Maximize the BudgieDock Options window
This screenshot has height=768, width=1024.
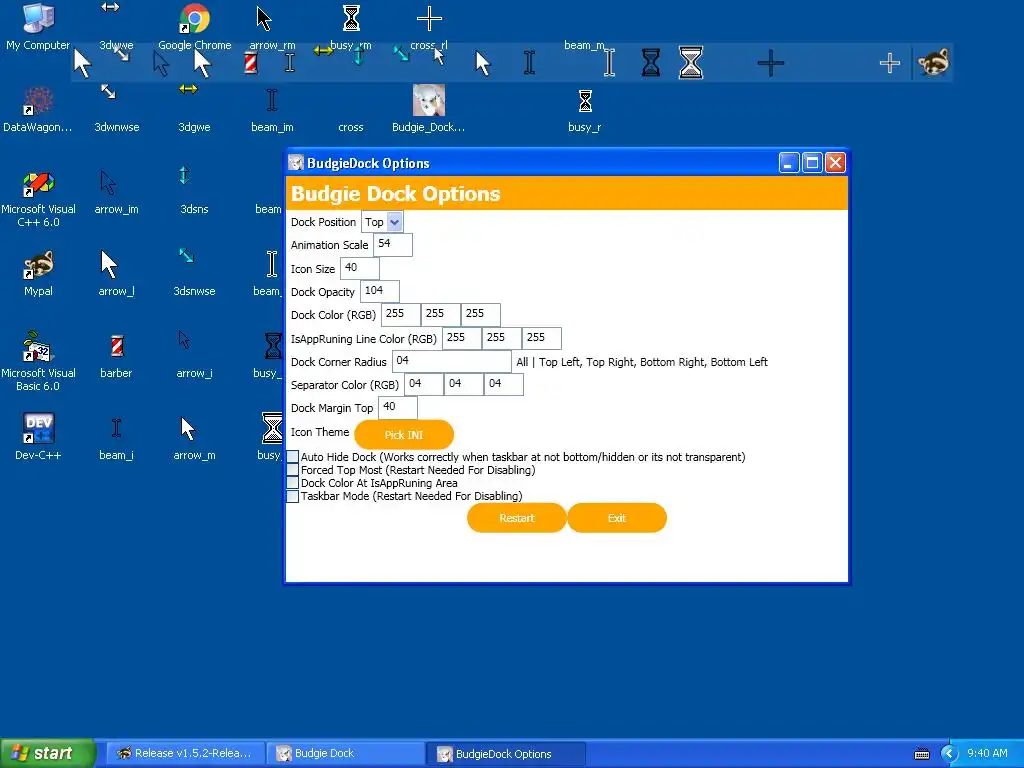(812, 163)
